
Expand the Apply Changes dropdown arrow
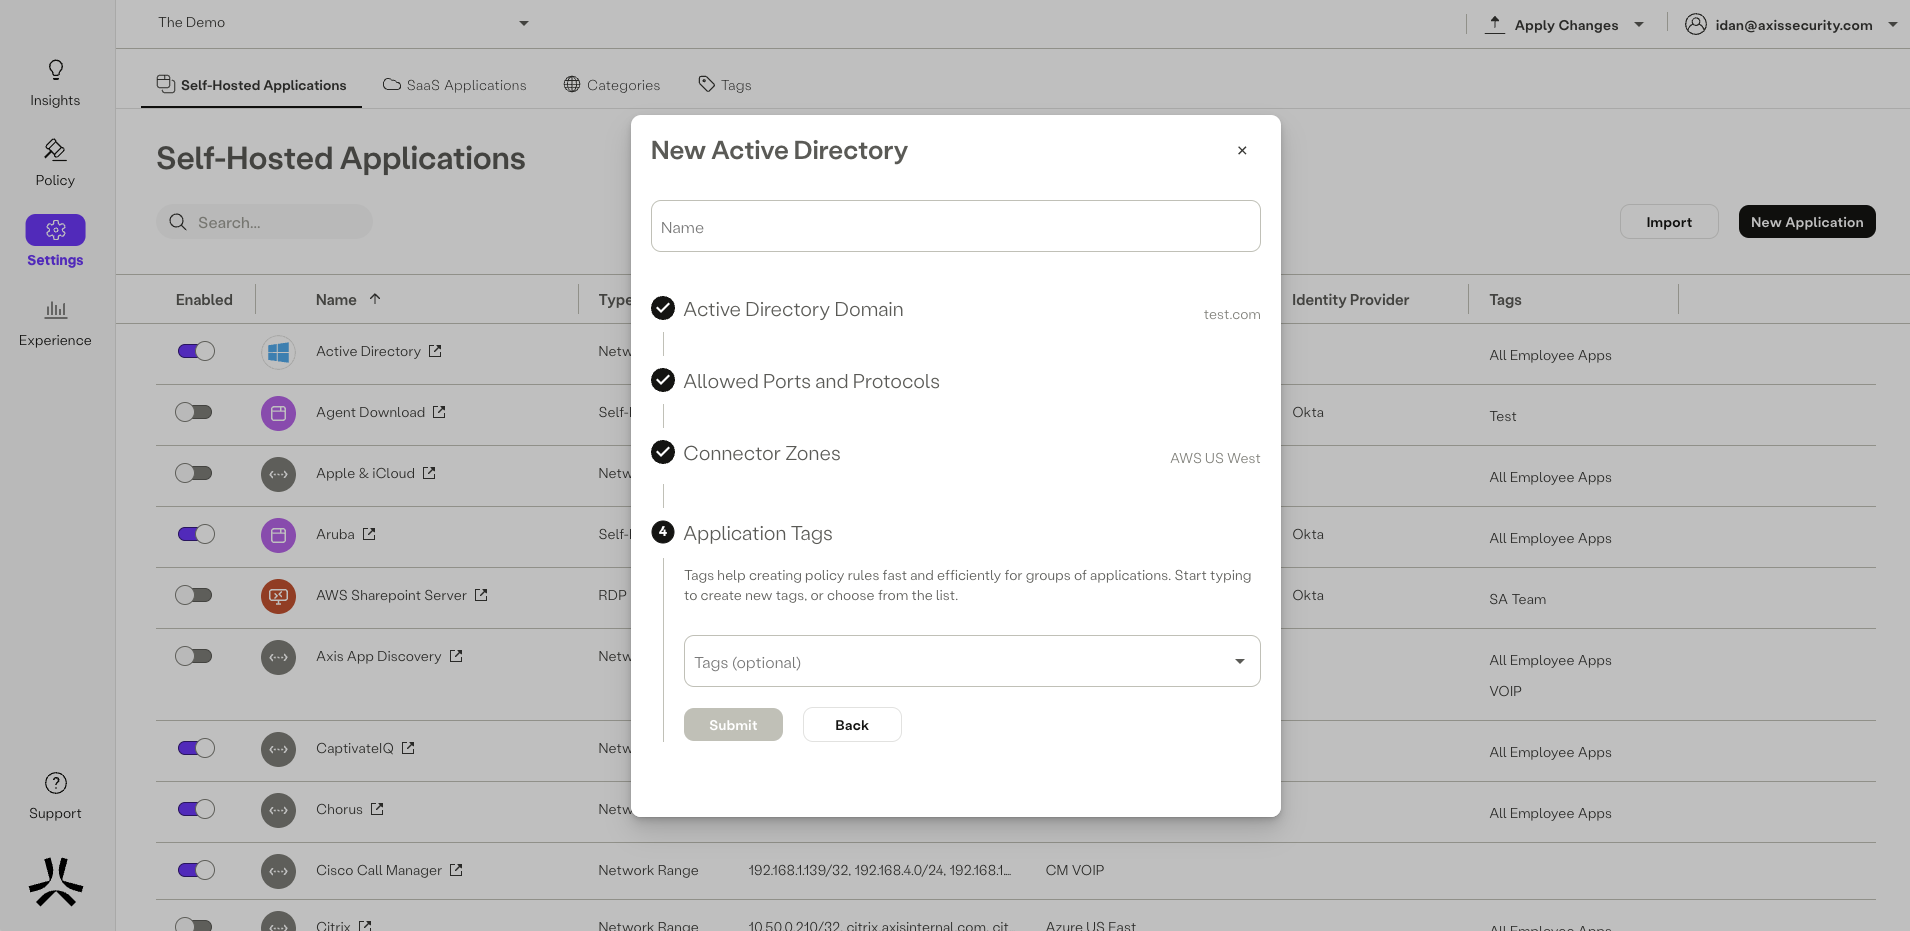coord(1639,24)
